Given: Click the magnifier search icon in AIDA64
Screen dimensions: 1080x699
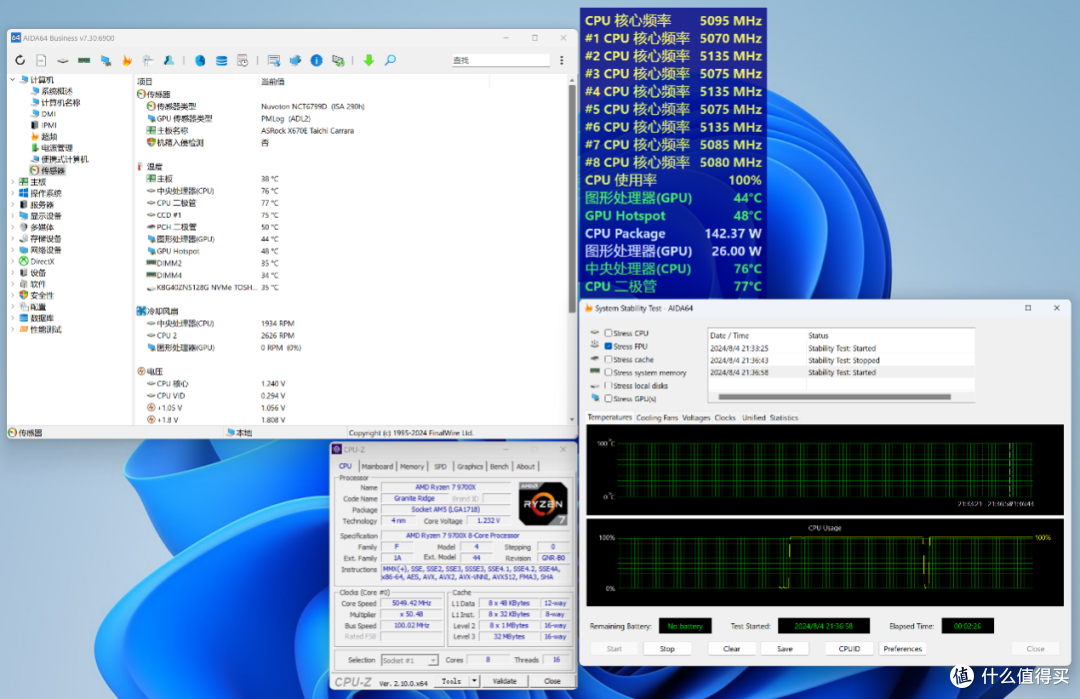Looking at the screenshot, I should 391,61.
